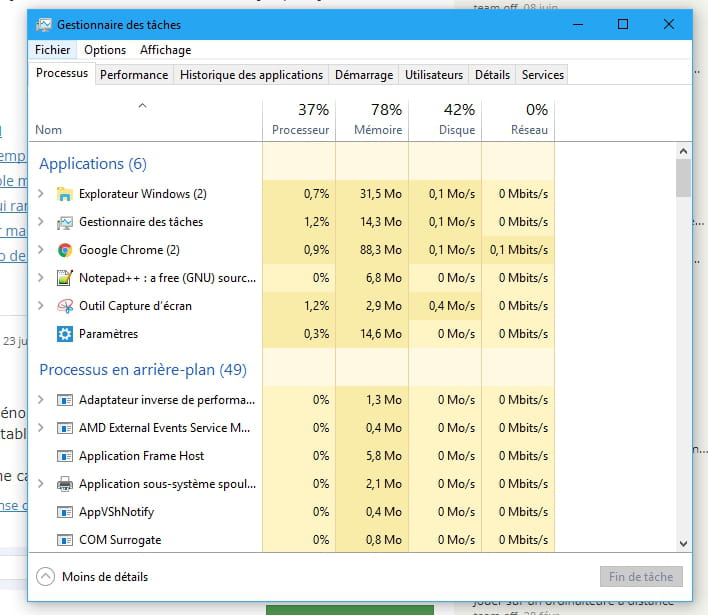Click the Paramètres gear icon
The width and height of the screenshot is (708, 615).
pos(65,334)
